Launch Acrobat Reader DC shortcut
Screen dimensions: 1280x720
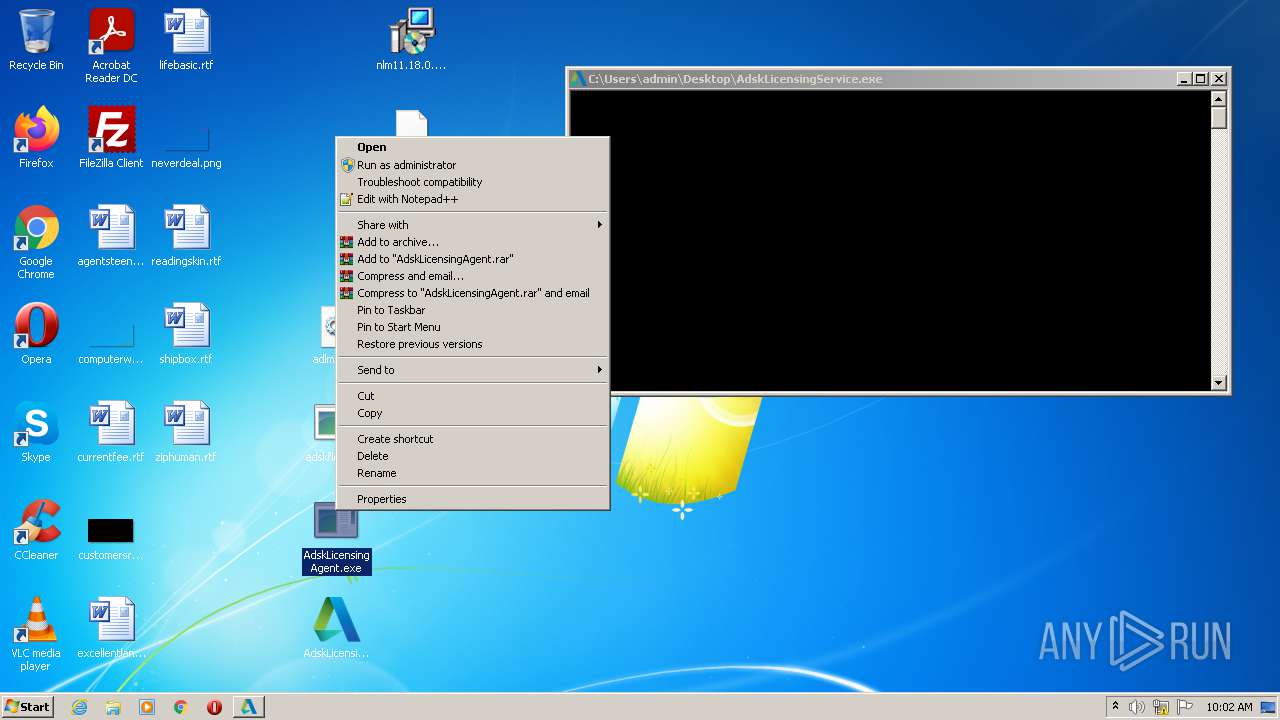click(x=111, y=46)
